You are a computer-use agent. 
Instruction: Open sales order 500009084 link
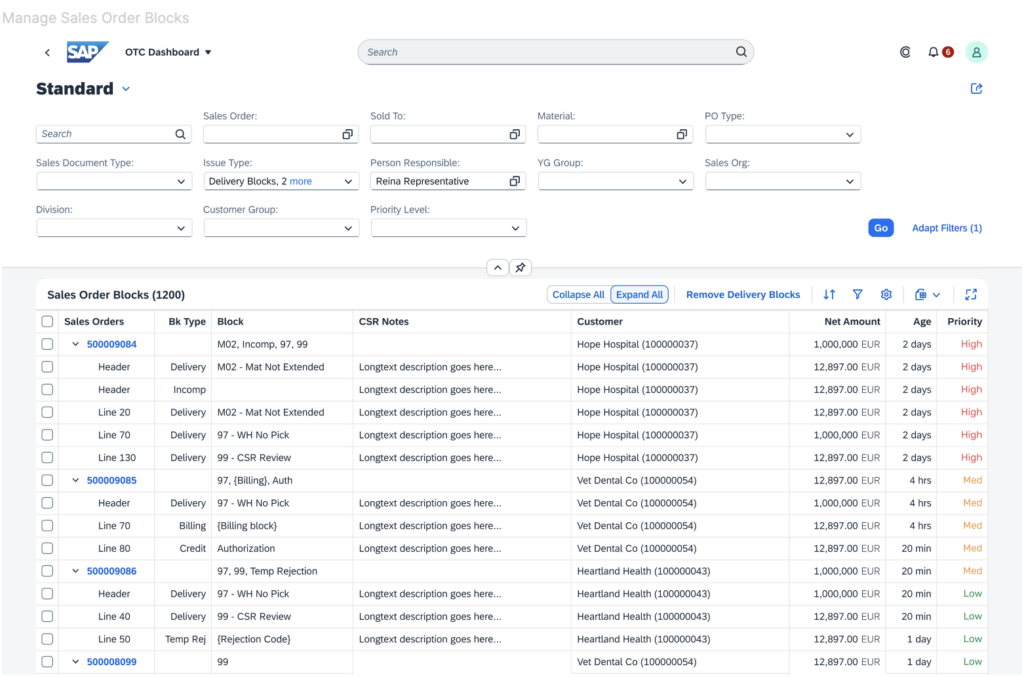pos(112,344)
